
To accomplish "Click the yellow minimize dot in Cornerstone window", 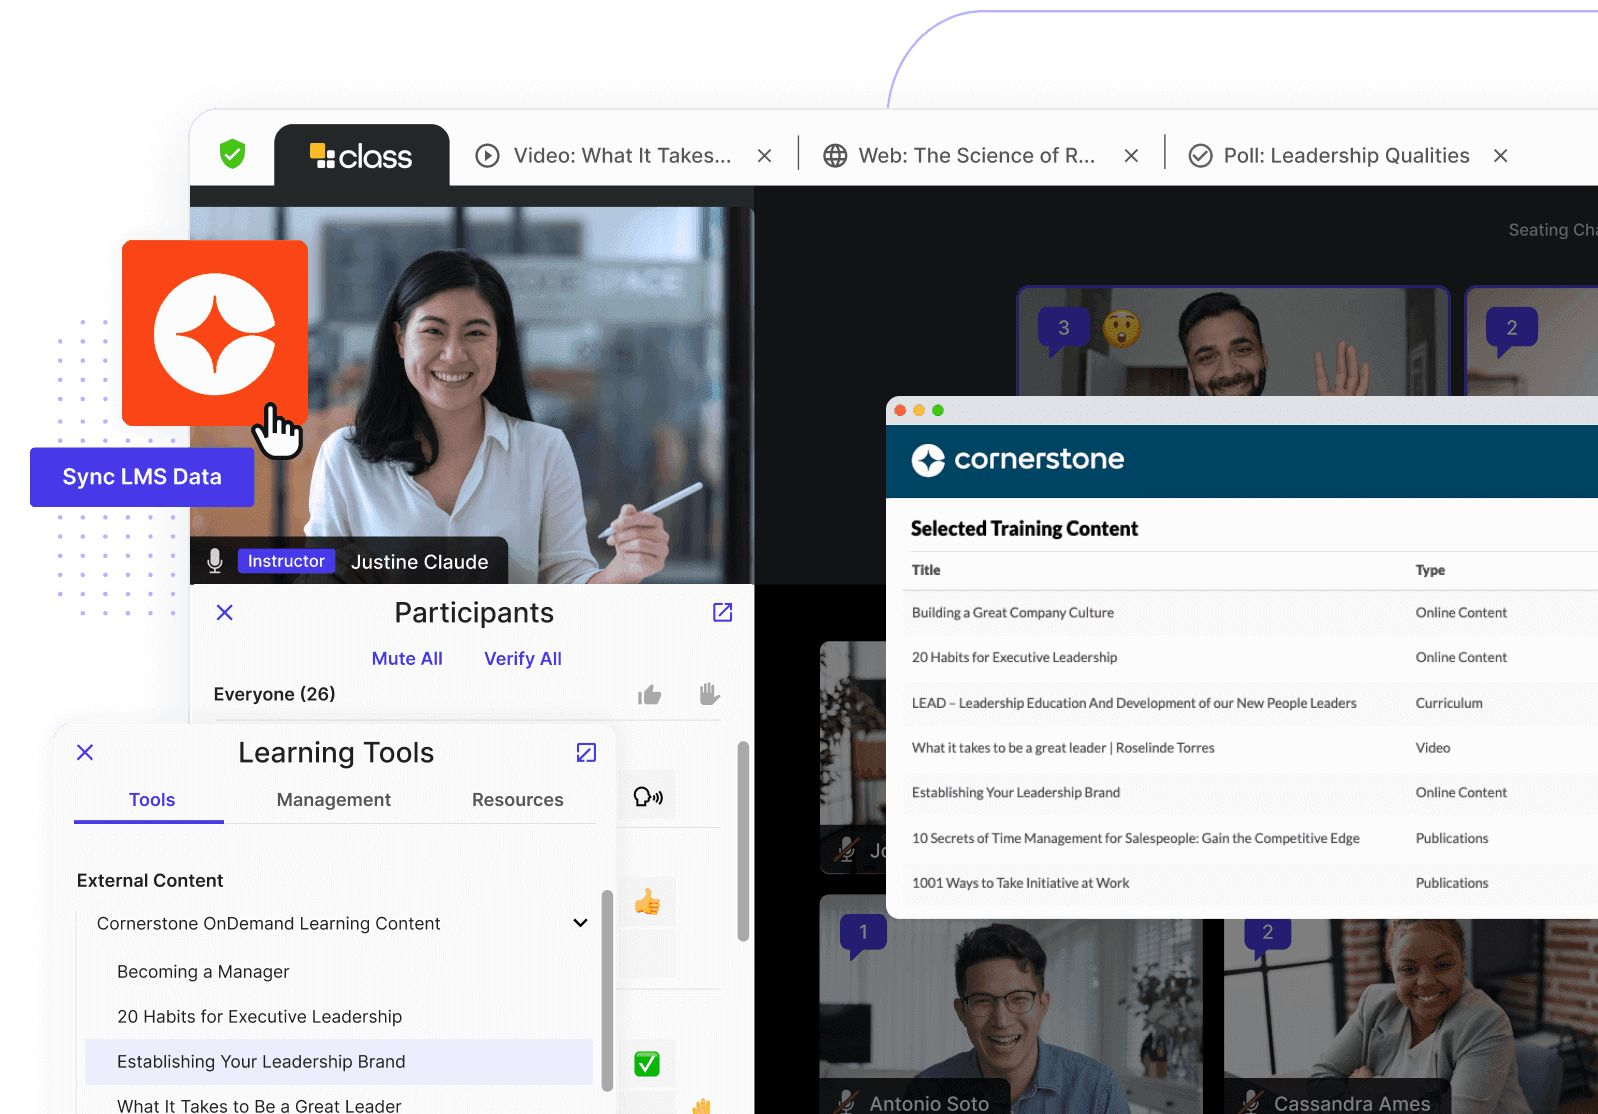I will point(919,411).
